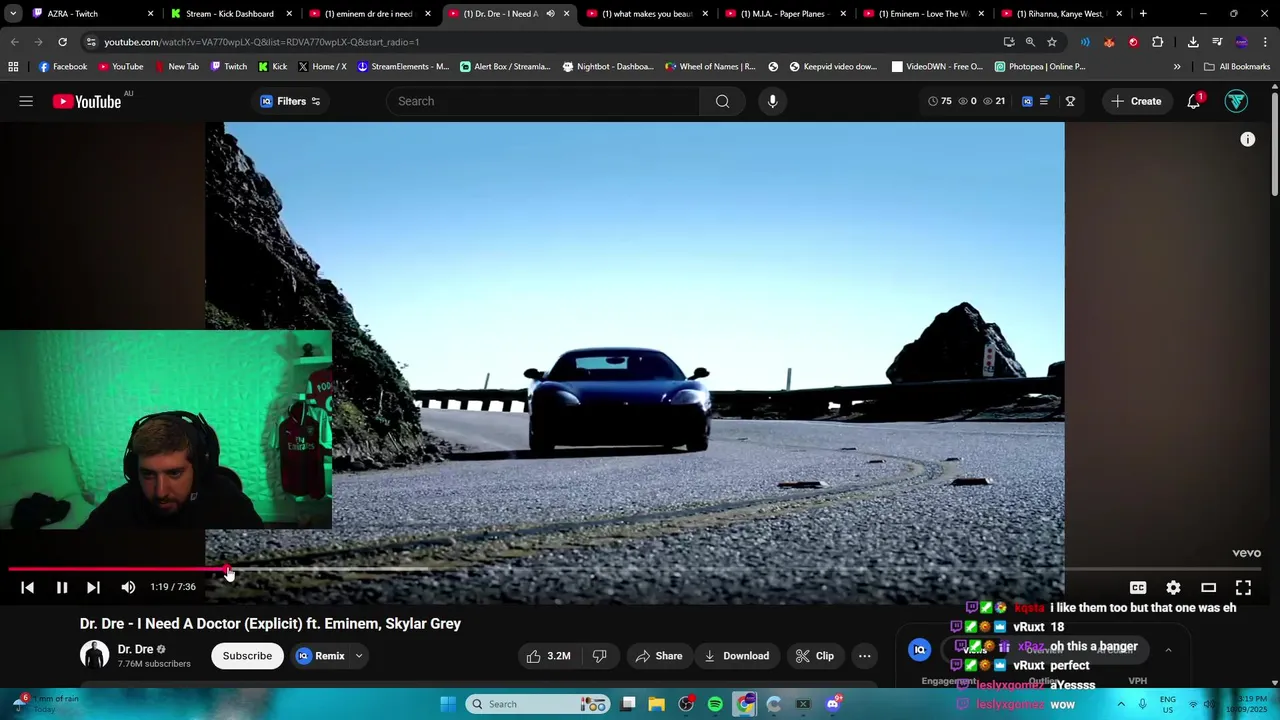Screen dimensions: 1280x720
Task: Open Spotify from the taskbar
Action: tap(715, 704)
